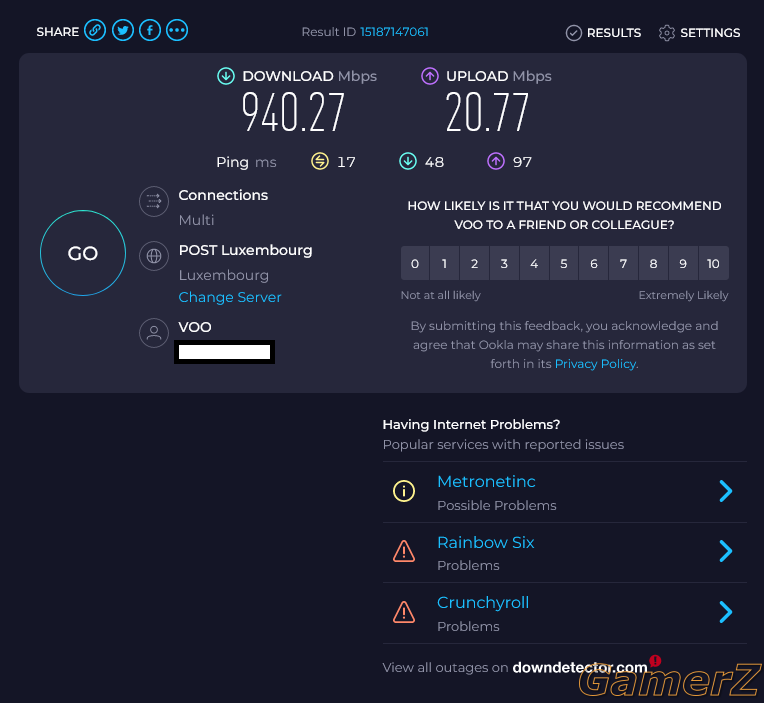Screen dimensions: 764x703
Task: Click the 940.27 download speed value
Action: click(x=293, y=113)
